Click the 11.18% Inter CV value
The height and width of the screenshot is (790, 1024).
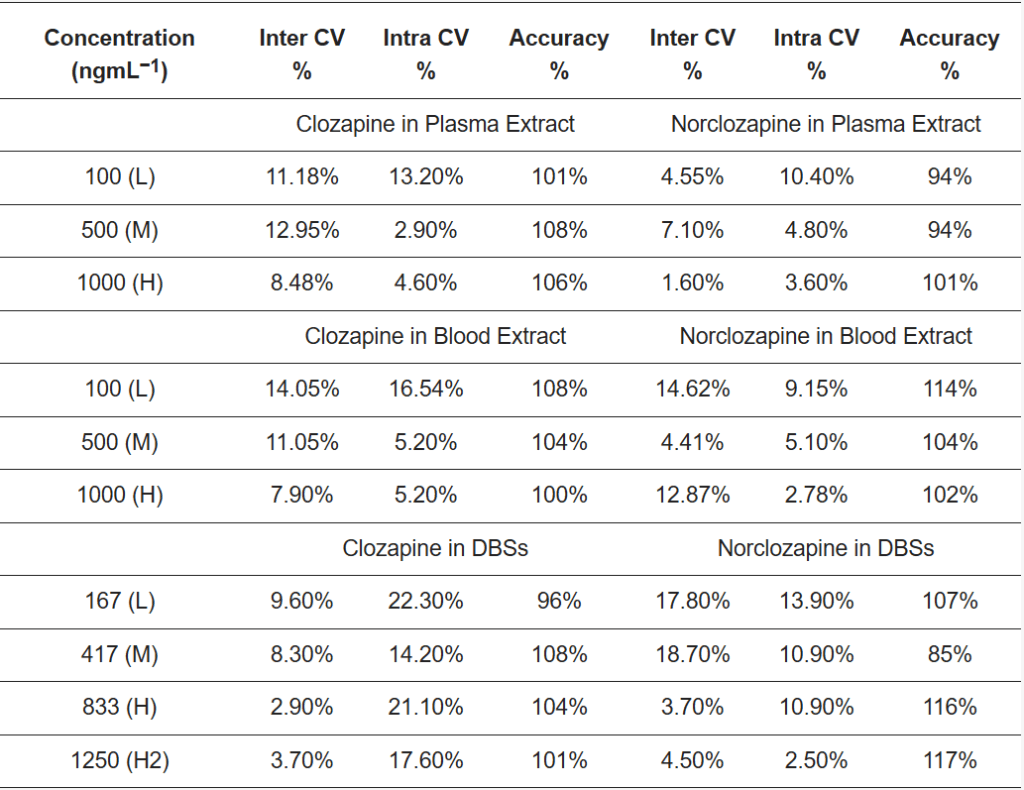coord(302,177)
